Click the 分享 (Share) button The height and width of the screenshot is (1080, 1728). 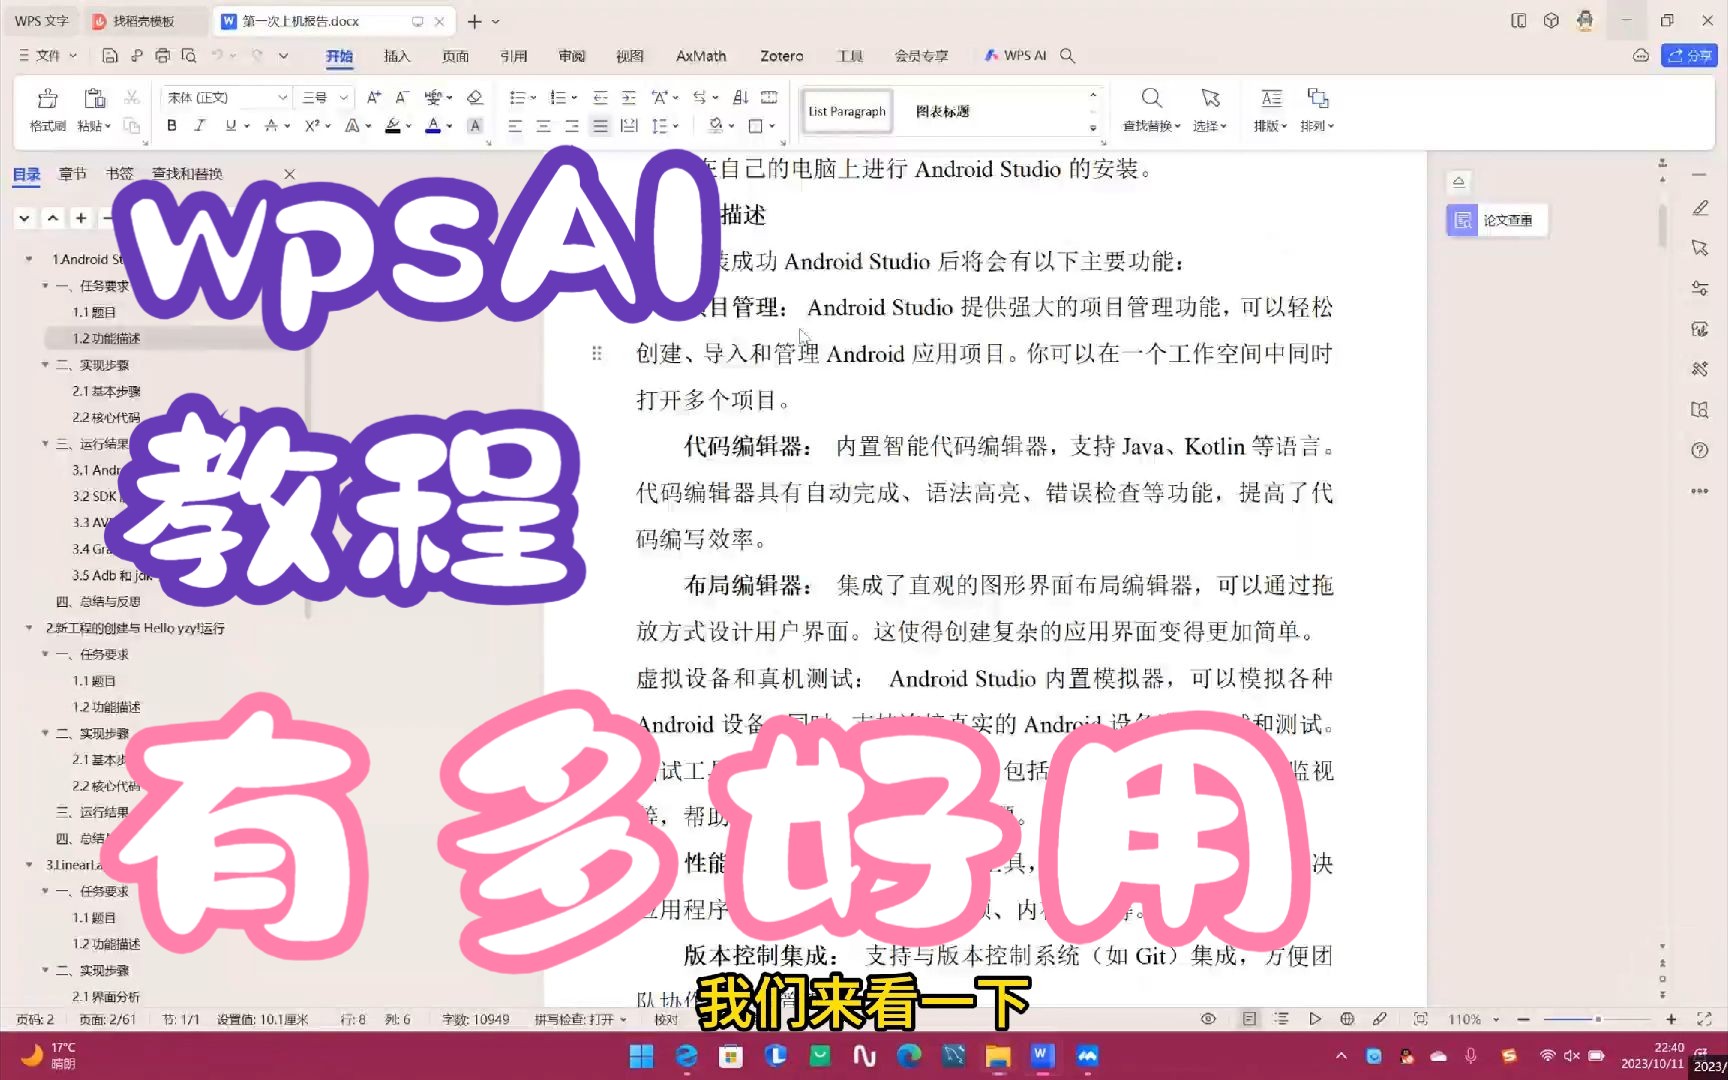1689,56
